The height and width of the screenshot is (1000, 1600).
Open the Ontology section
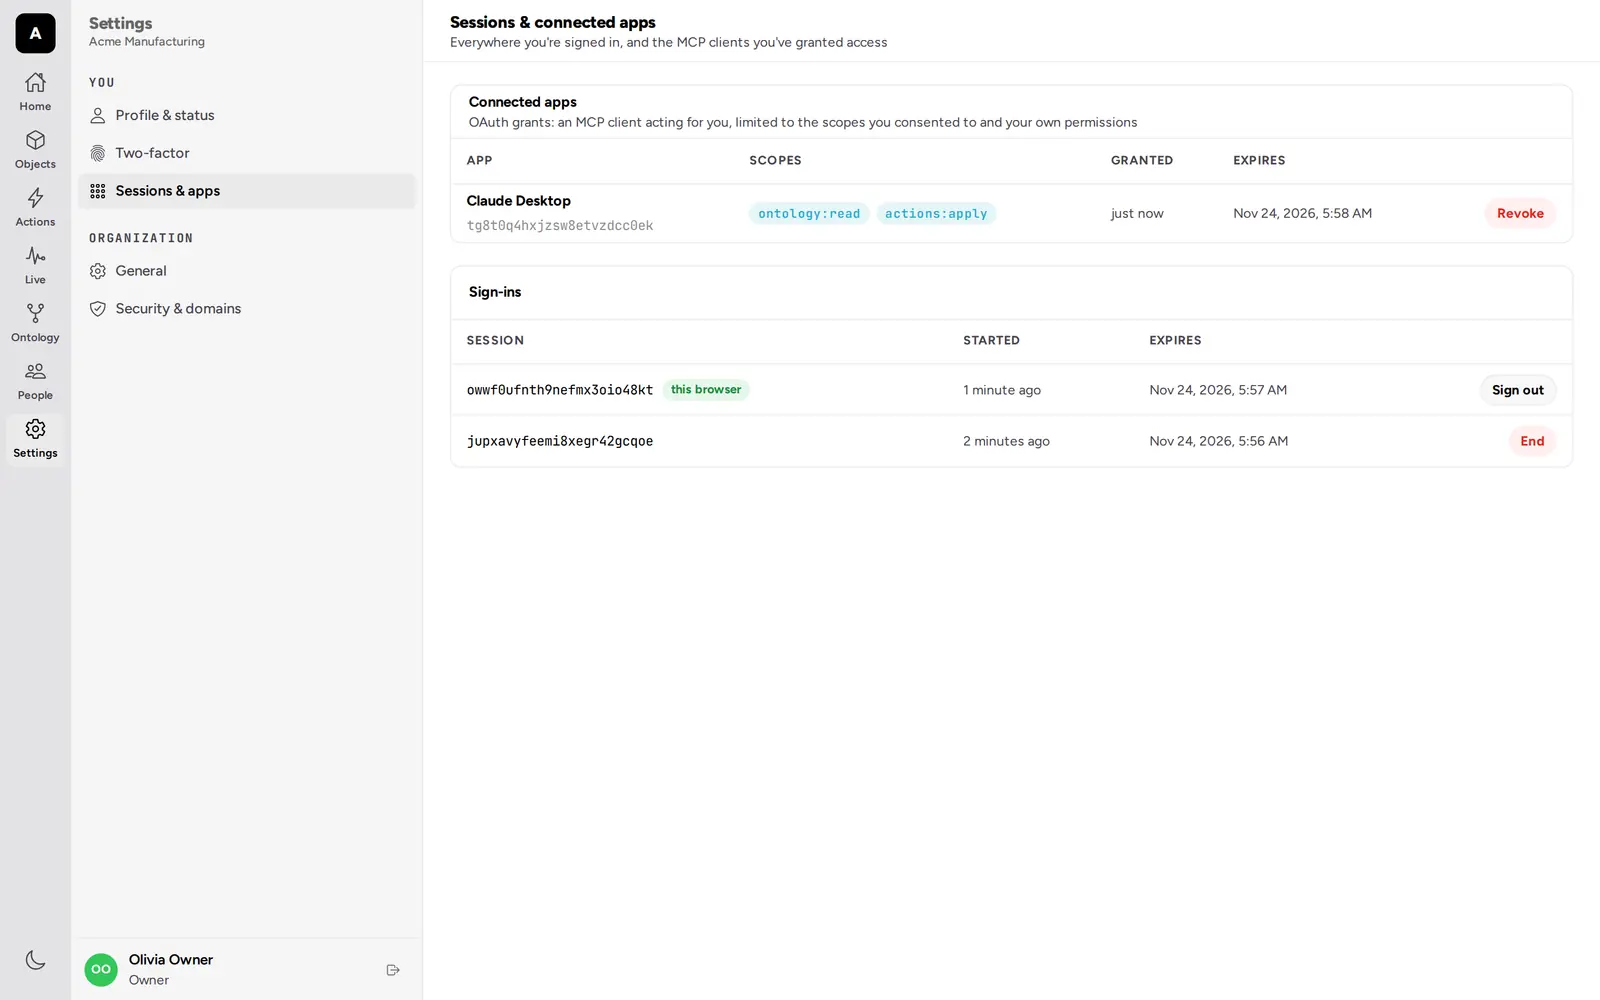35,323
